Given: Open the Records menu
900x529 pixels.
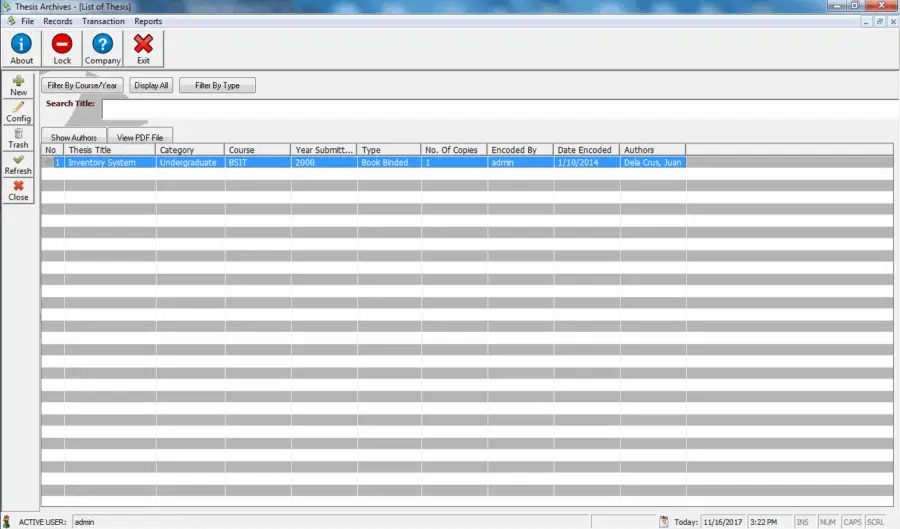Looking at the screenshot, I should [58, 21].
